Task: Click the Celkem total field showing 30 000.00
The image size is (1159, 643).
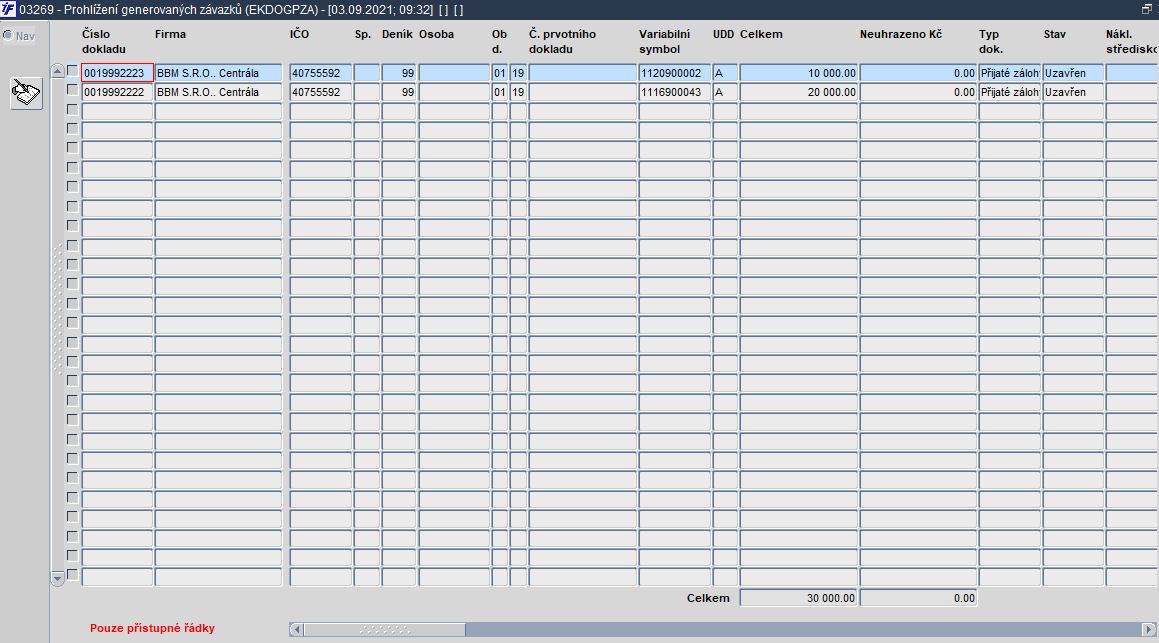Action: (x=798, y=598)
